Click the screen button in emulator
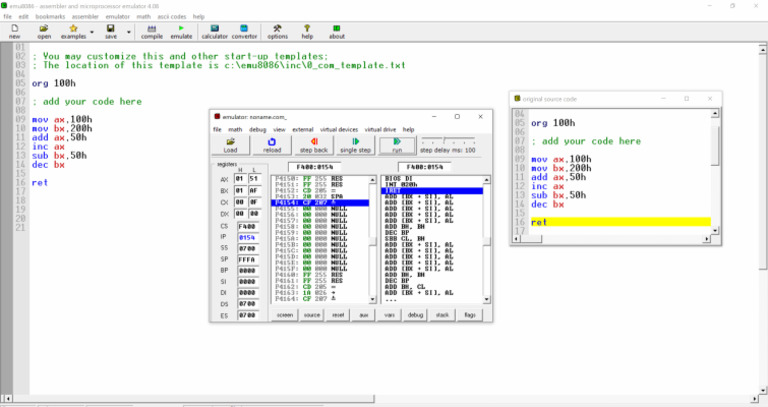768x407 pixels. pyautogui.click(x=285, y=315)
